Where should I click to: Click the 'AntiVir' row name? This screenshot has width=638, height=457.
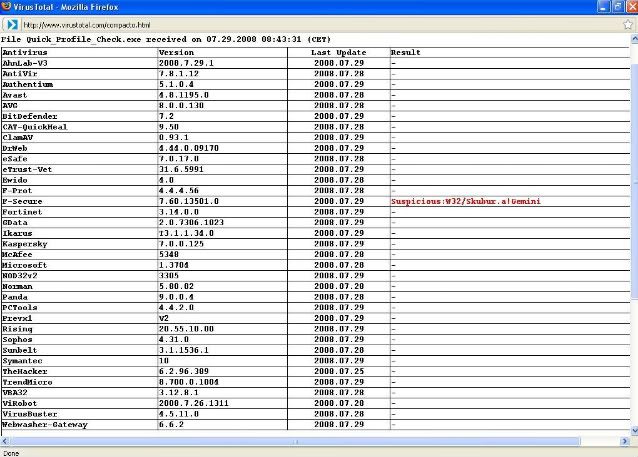pos(20,74)
